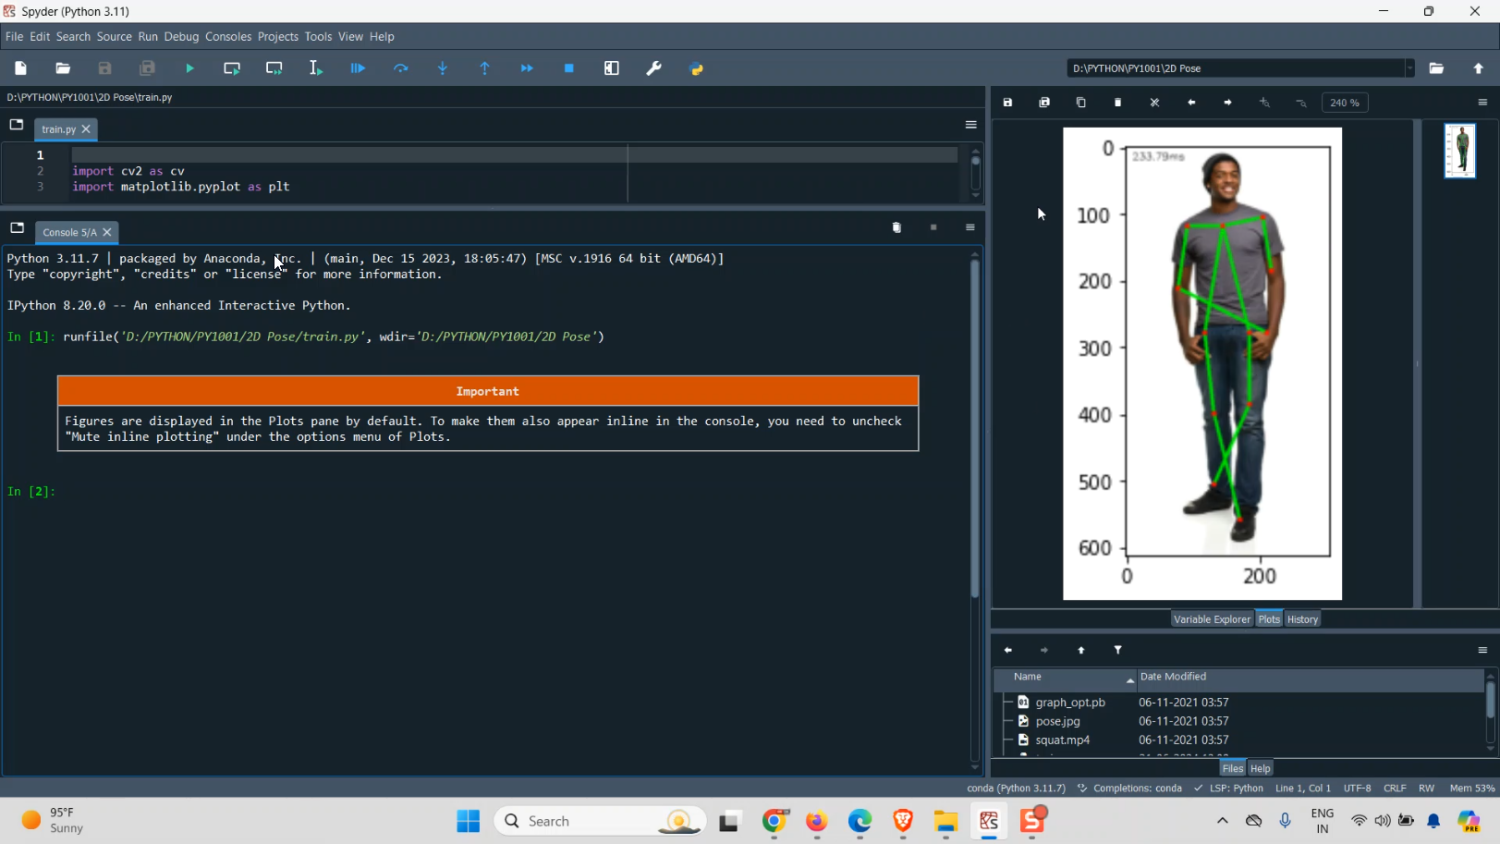The image size is (1500, 844).
Task: Open the Debug menu in the menu bar
Action: [x=181, y=37]
